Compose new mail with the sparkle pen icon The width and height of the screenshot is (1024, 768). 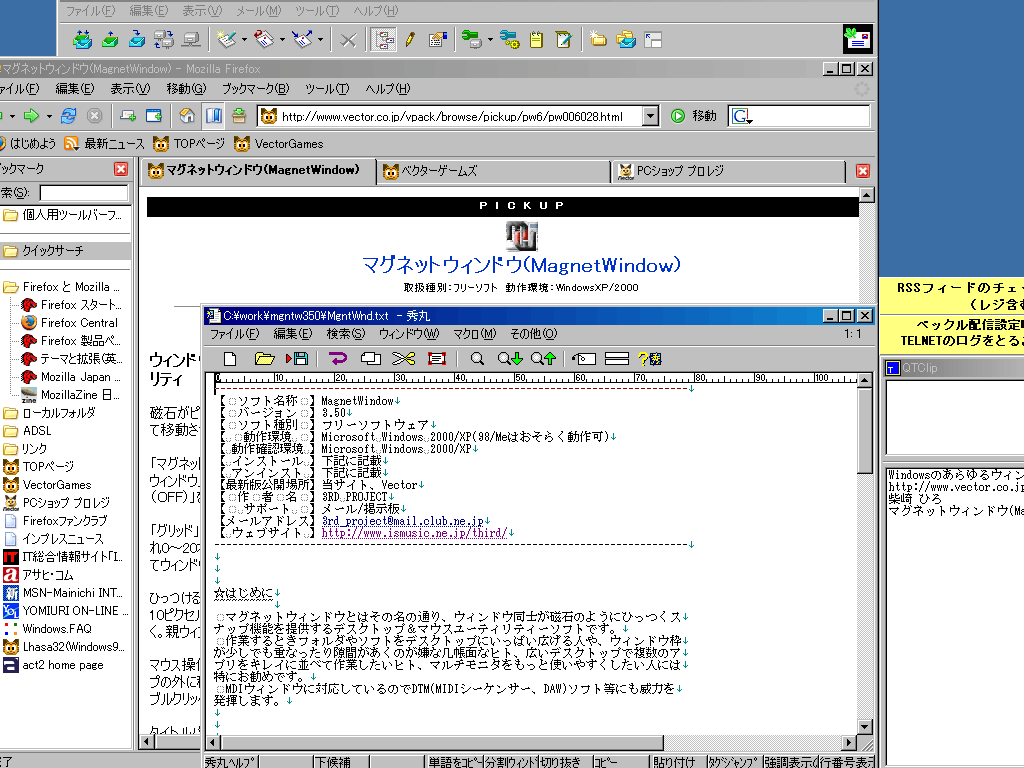pos(227,40)
